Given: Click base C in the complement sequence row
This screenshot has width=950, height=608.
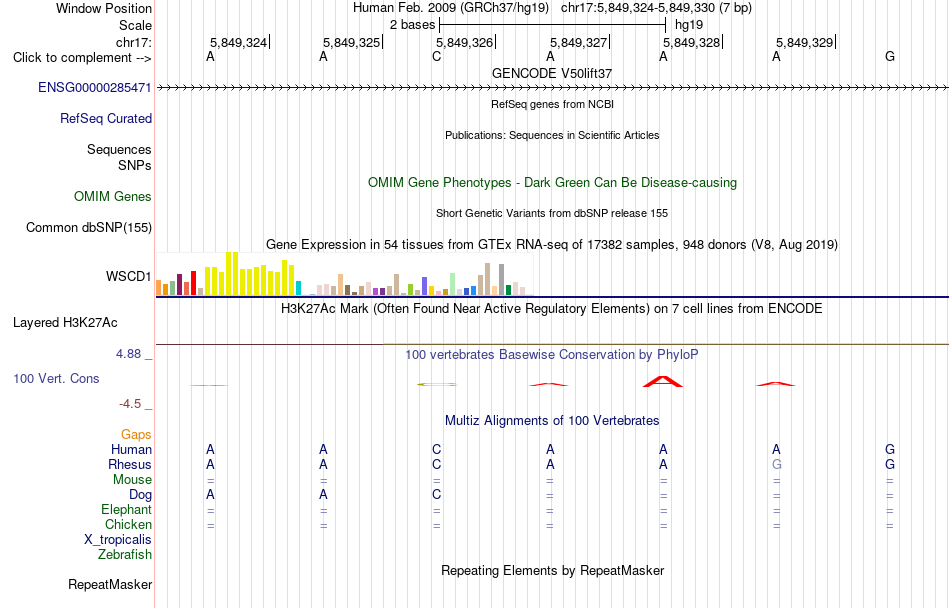Looking at the screenshot, I should pyautogui.click(x=437, y=57).
